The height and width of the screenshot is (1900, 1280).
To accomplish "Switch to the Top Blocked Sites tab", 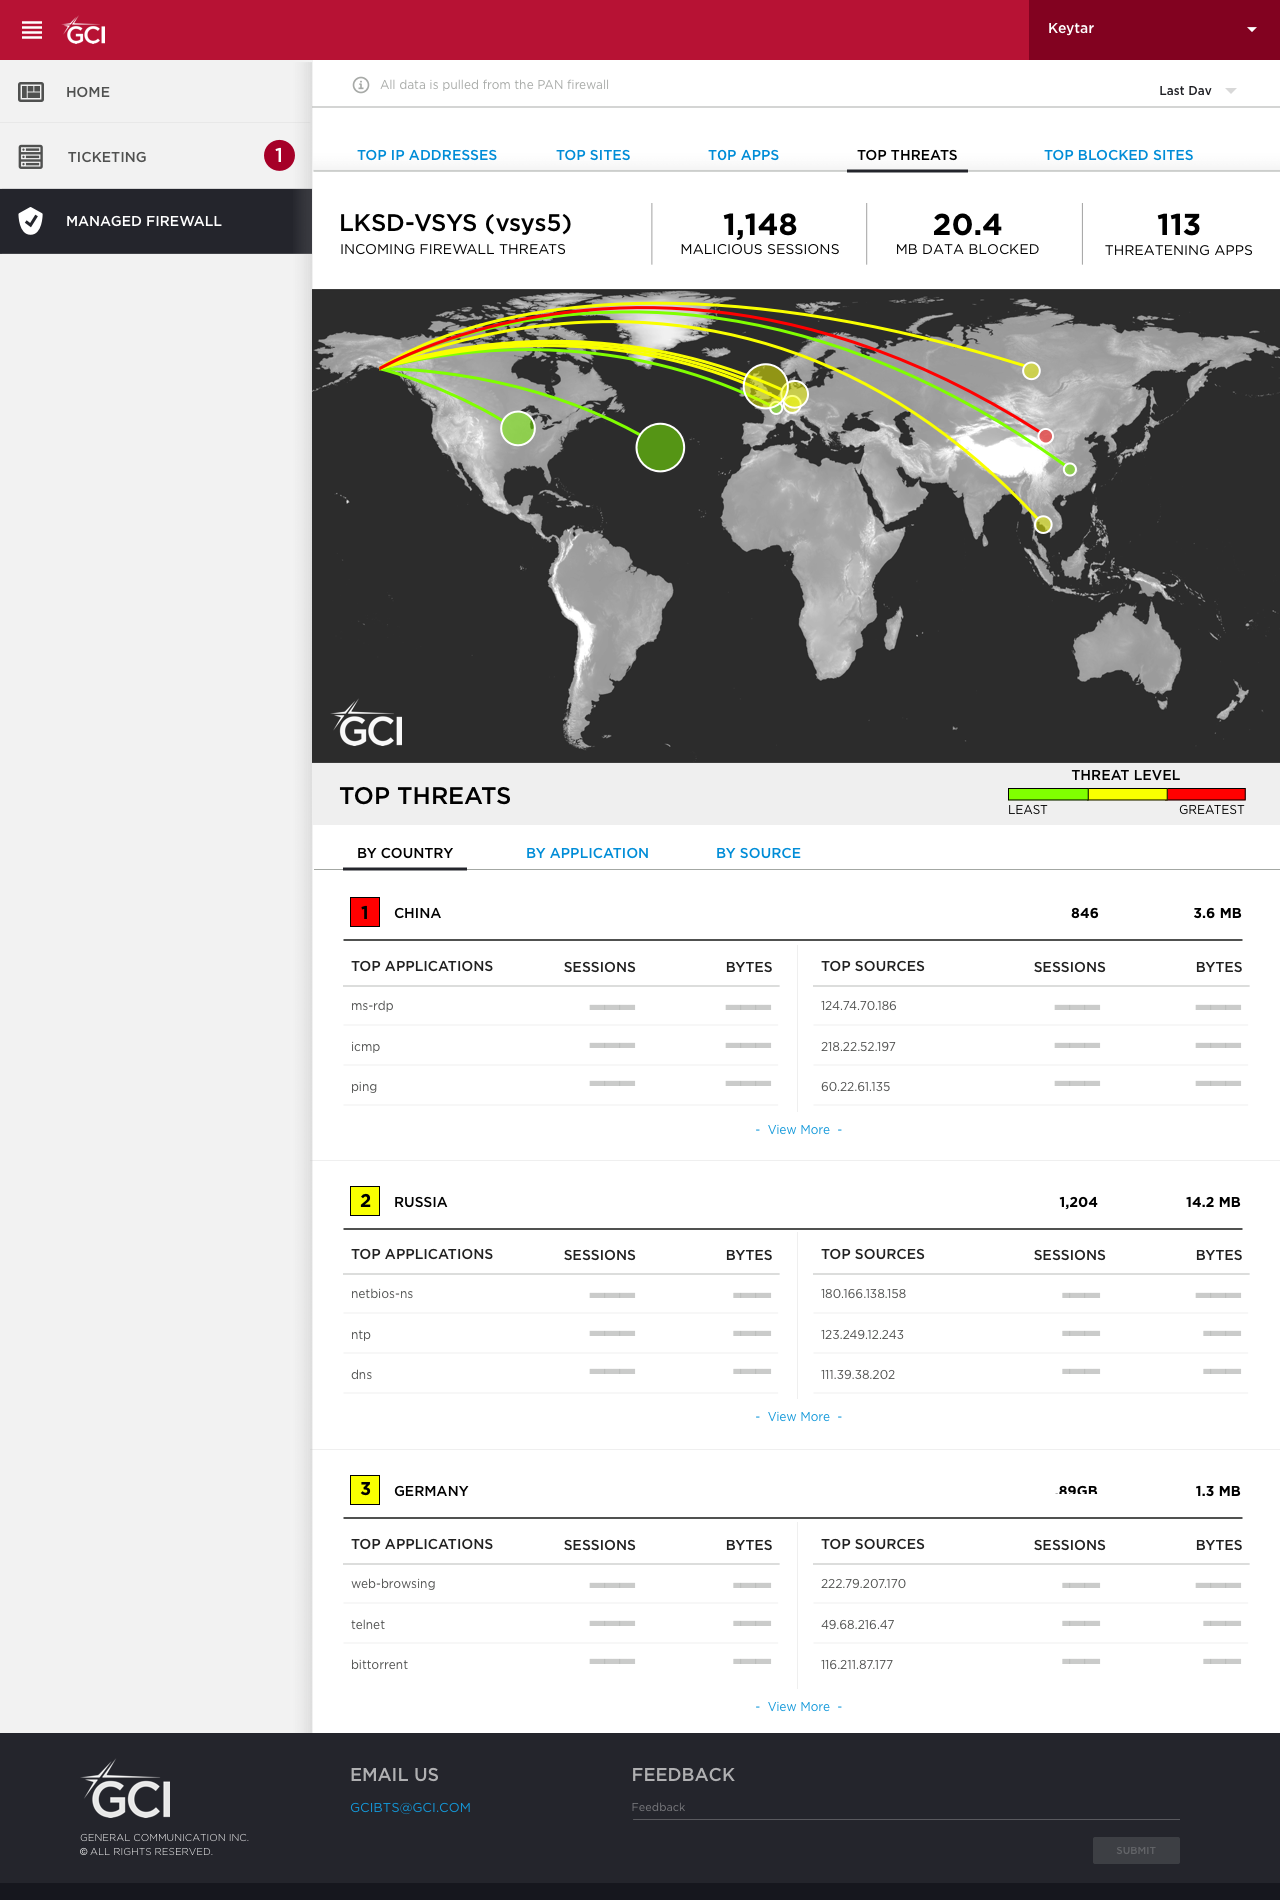I will point(1119,155).
